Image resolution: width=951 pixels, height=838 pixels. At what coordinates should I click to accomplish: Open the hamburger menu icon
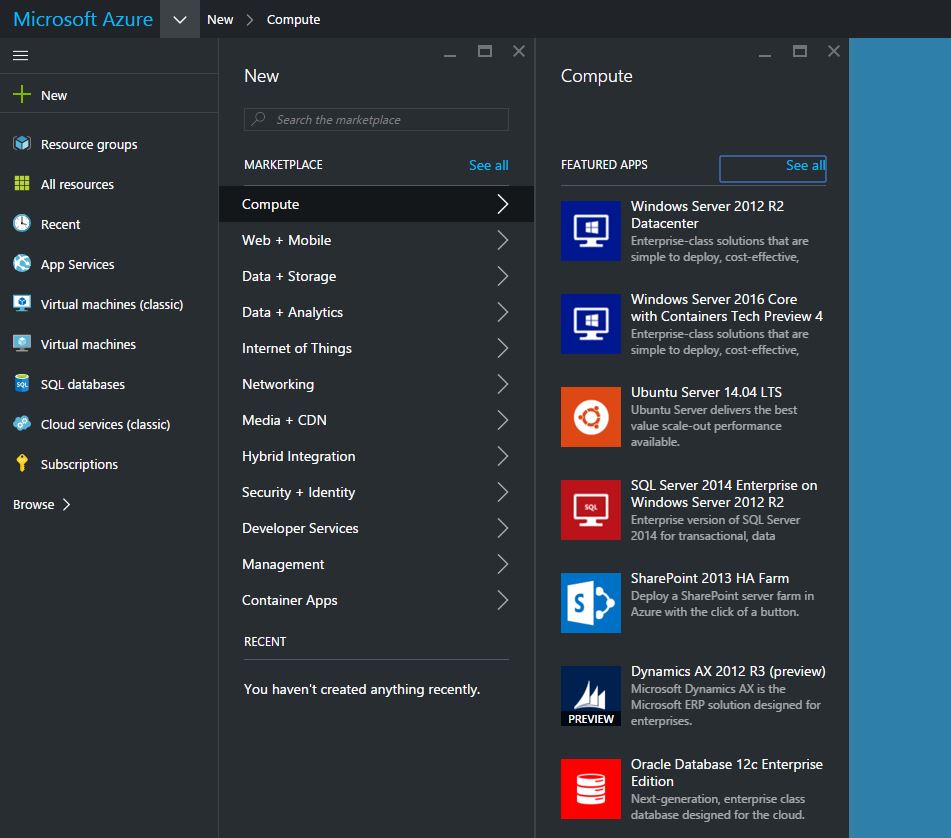coord(21,56)
